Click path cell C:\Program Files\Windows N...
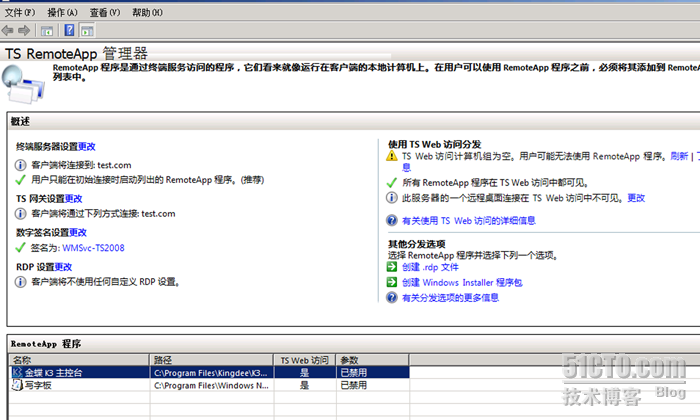Screen dimensions: 700x420 (211, 385)
